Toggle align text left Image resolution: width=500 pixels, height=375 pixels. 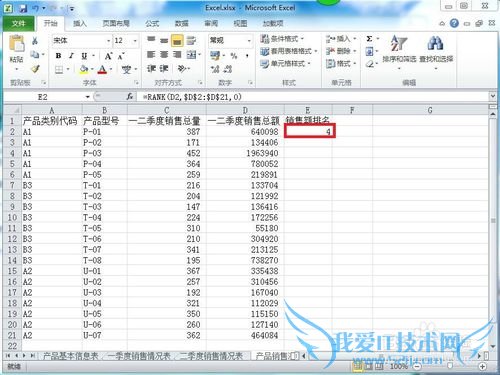[x=151, y=54]
